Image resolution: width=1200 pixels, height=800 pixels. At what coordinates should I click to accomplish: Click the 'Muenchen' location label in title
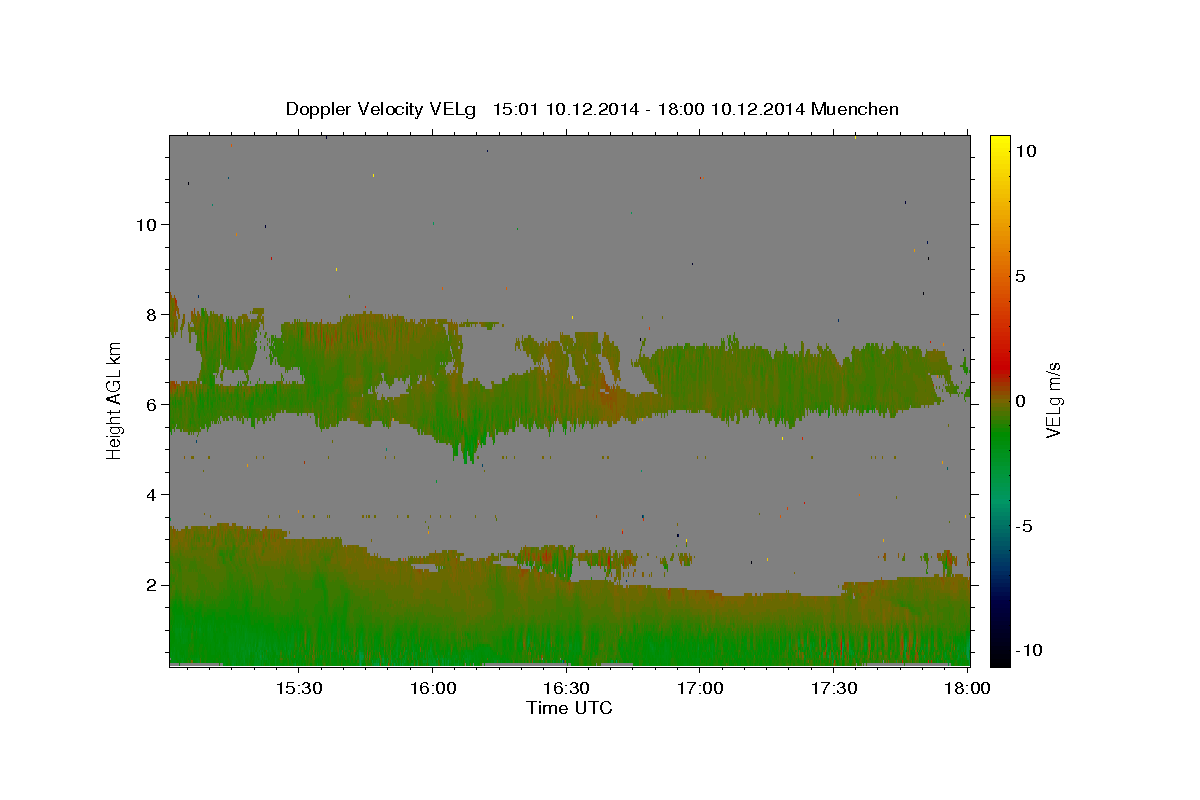[x=855, y=109]
